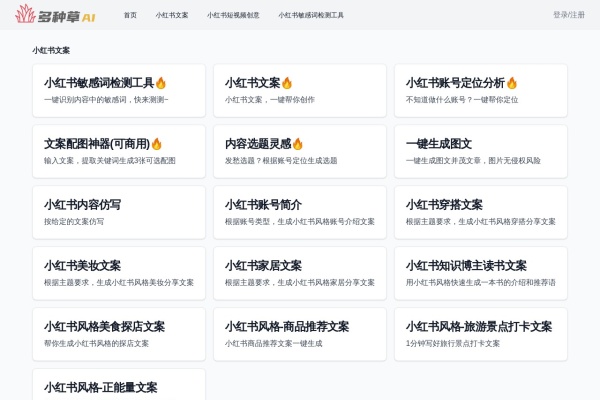The image size is (600, 400).
Task: Open 小红书文案 in the navigation bar
Action: pos(172,15)
